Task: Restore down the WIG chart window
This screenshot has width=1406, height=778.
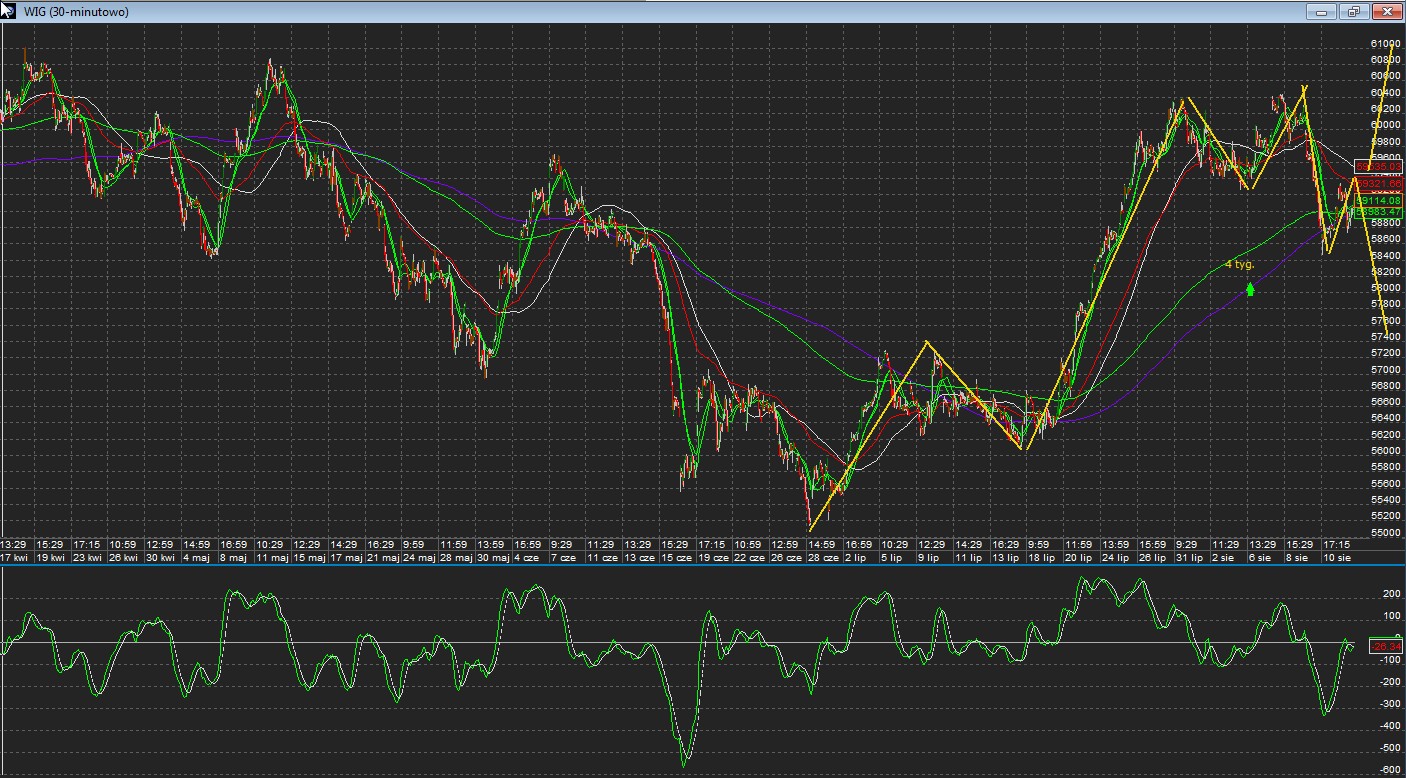Action: tap(1354, 12)
